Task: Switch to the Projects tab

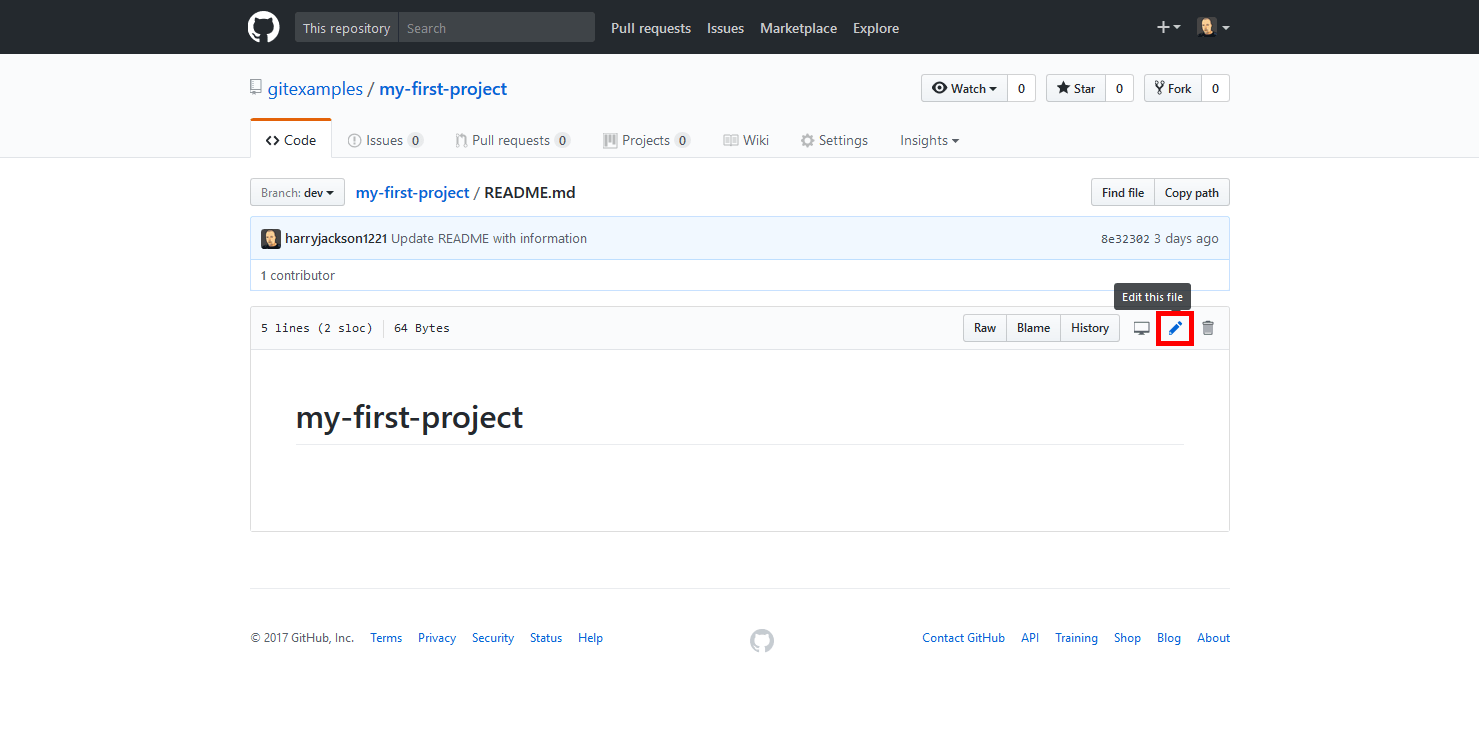Action: coord(646,140)
